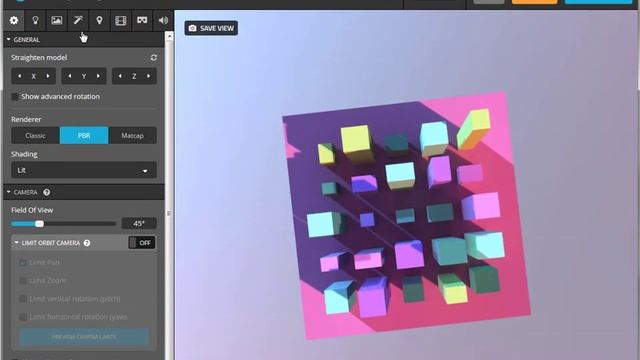
Task: Toggle Limit Orbit Camera OFF switch
Action: 142,243
